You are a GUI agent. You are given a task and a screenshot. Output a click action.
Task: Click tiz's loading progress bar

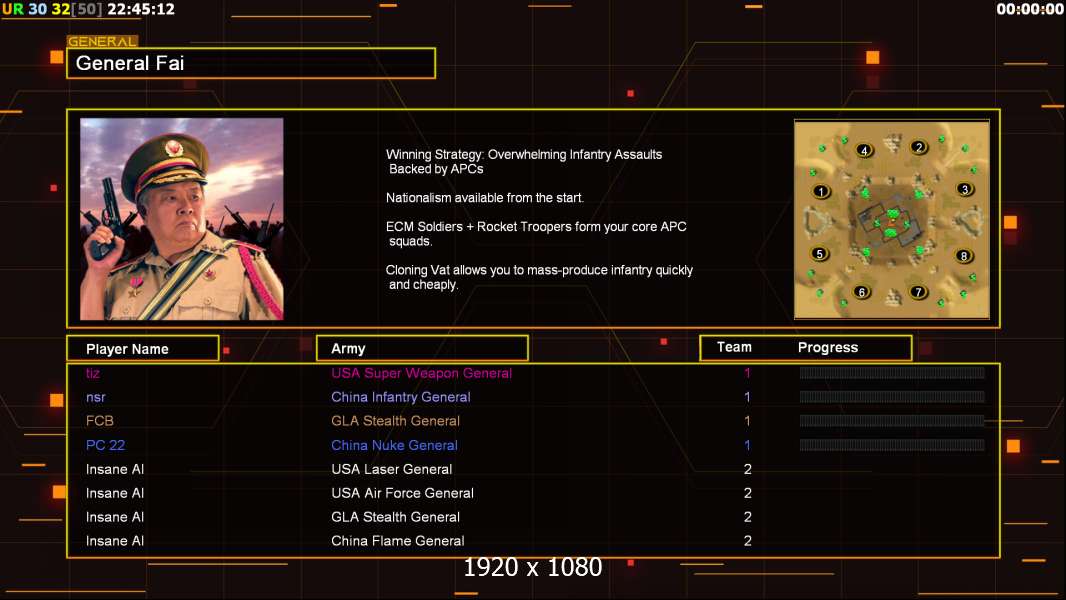[x=891, y=373]
